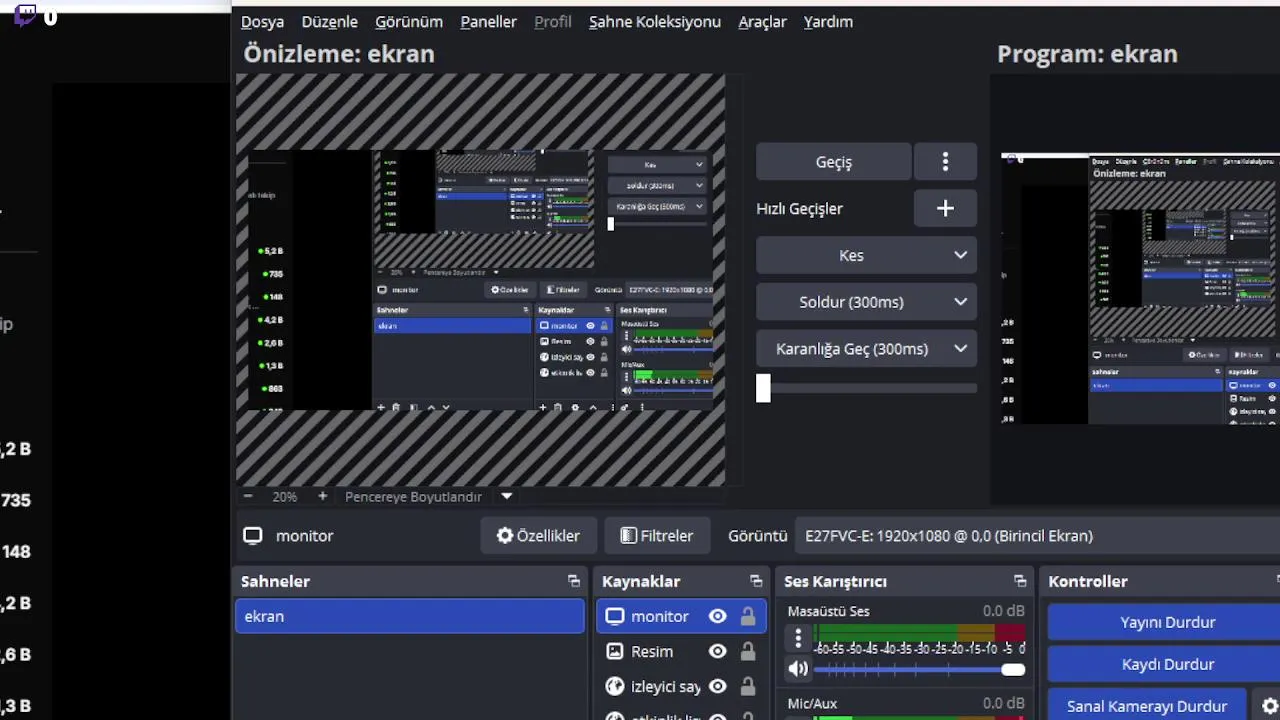Open source Özellikler properties
This screenshot has height=720, width=1280.
538,536
